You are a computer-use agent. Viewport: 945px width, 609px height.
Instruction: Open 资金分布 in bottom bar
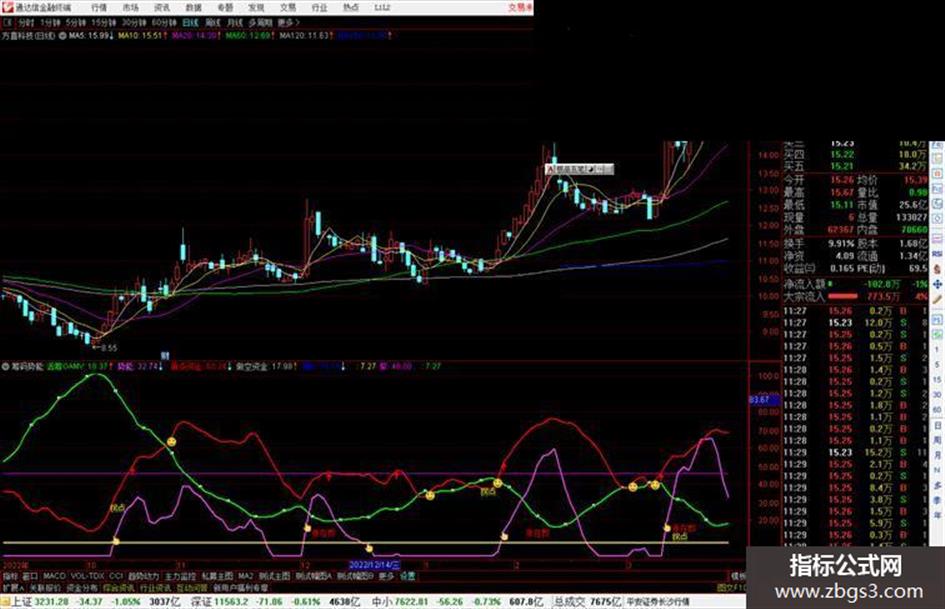tap(82, 587)
